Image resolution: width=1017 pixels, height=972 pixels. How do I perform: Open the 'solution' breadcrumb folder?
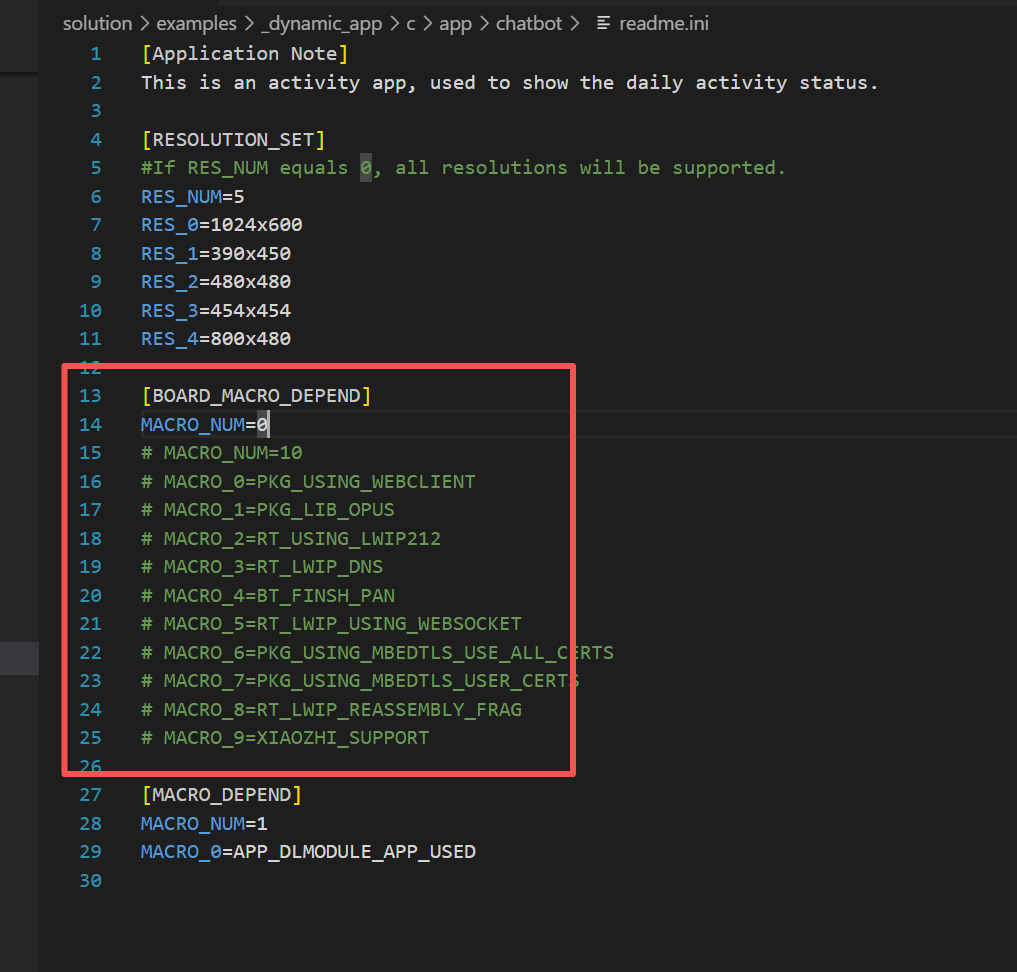click(97, 23)
